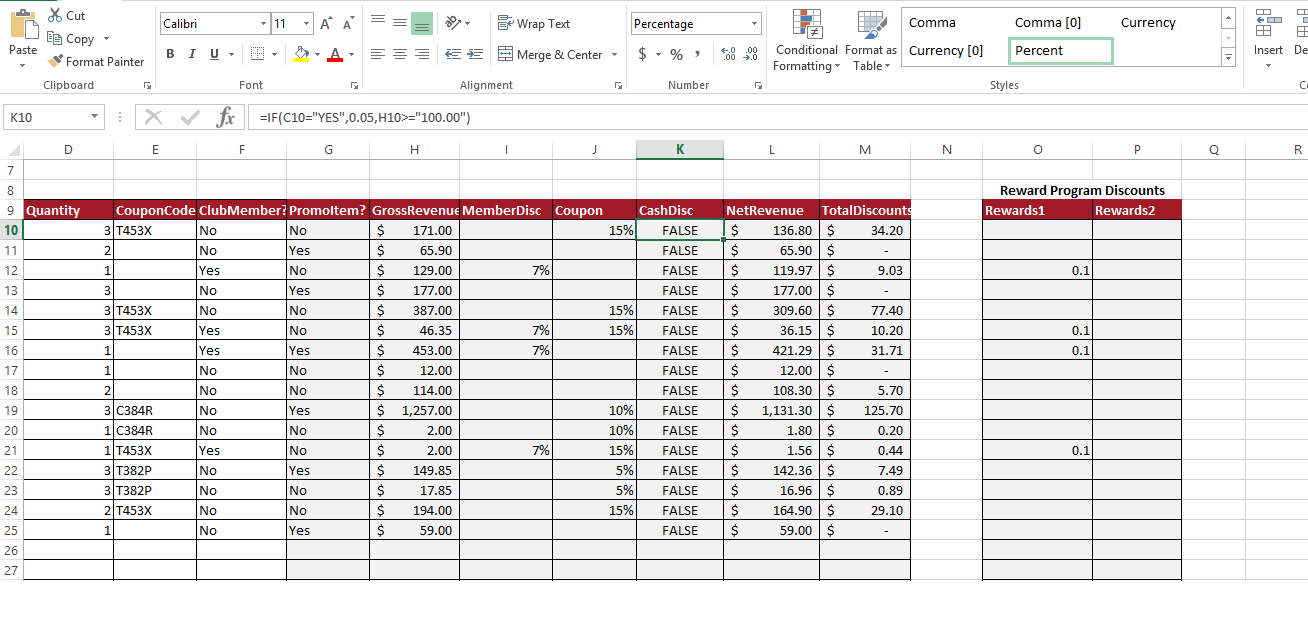Open Conditional Formatting options
The image size is (1308, 630).
point(806,40)
